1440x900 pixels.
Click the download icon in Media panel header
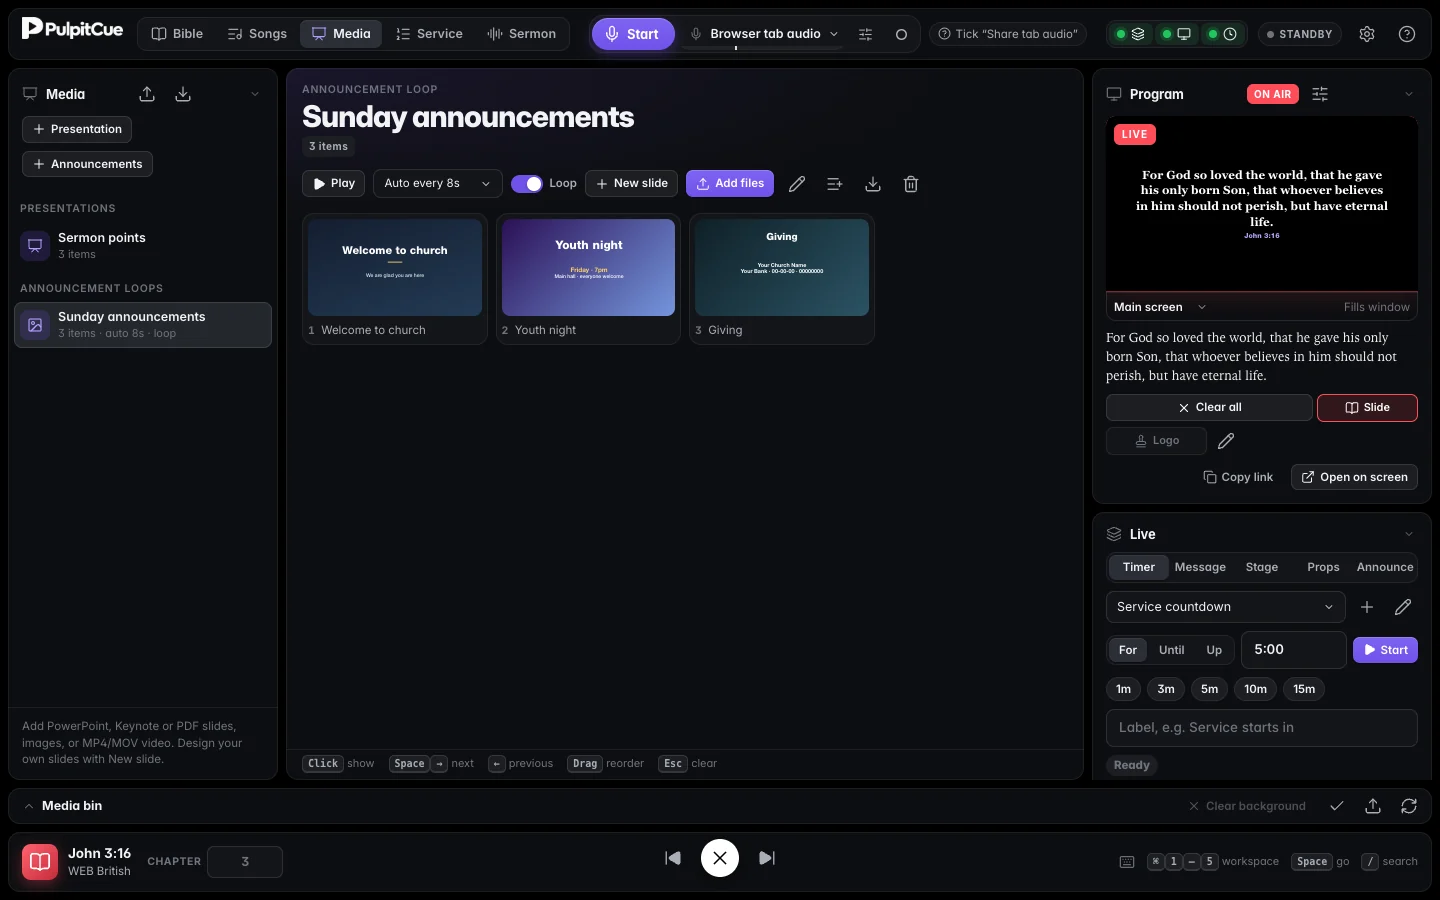click(183, 94)
